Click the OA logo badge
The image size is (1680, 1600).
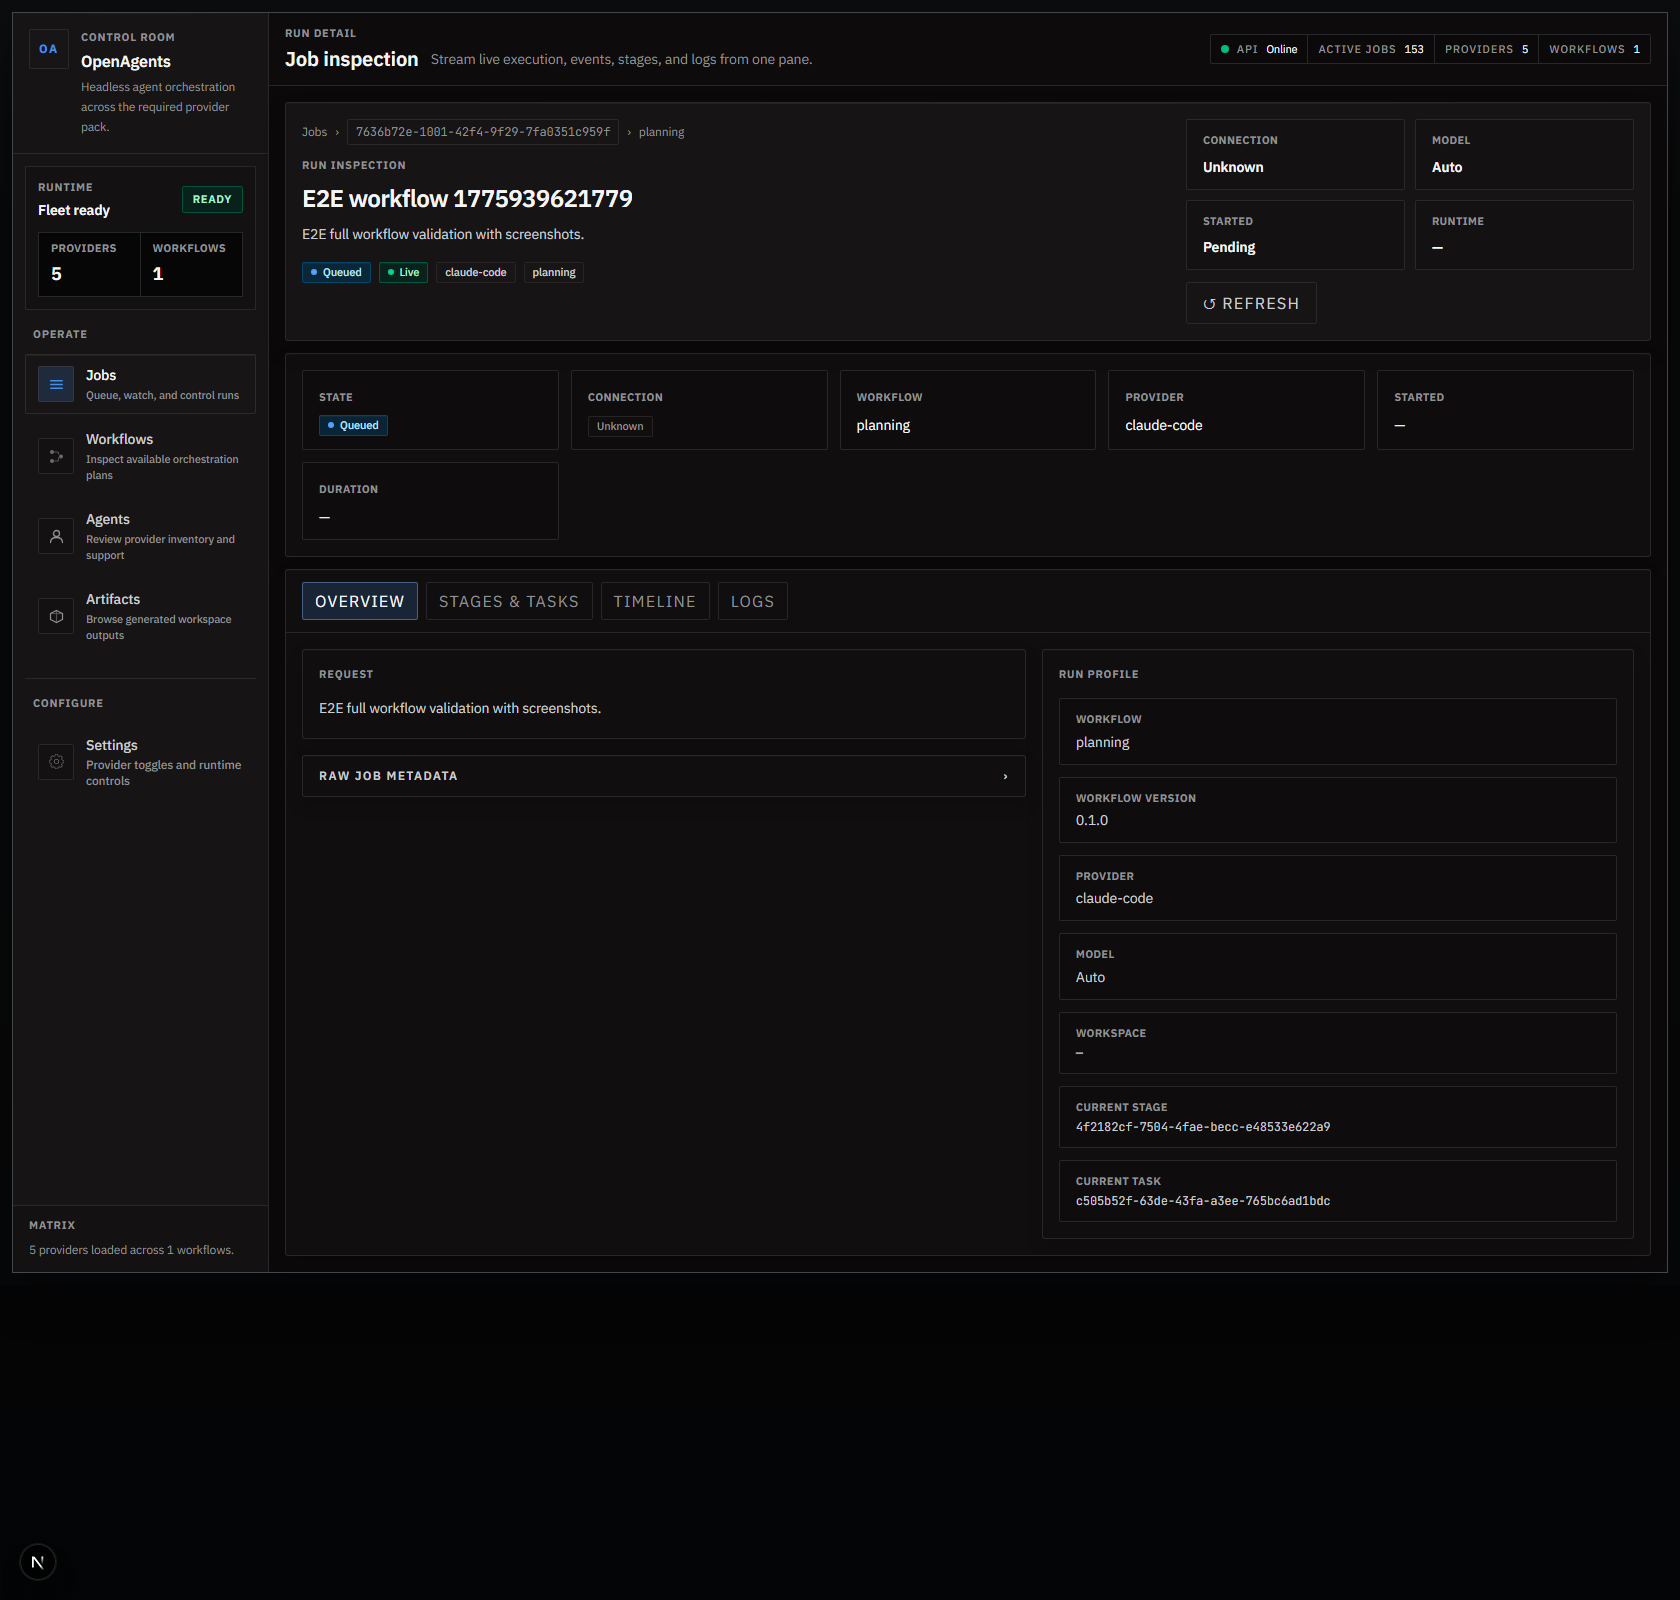click(48, 49)
